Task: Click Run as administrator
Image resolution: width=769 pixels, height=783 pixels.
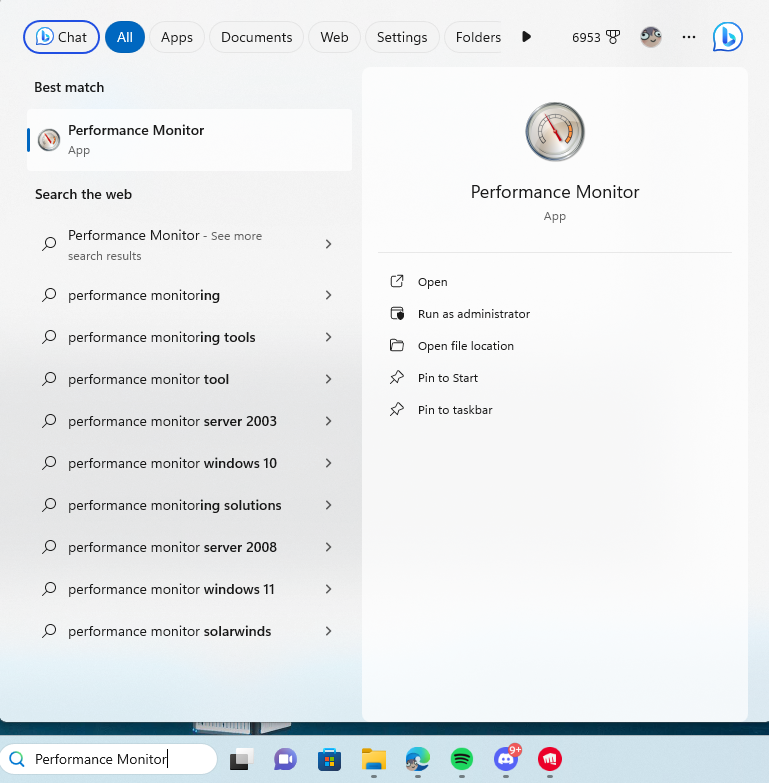Action: pos(473,314)
